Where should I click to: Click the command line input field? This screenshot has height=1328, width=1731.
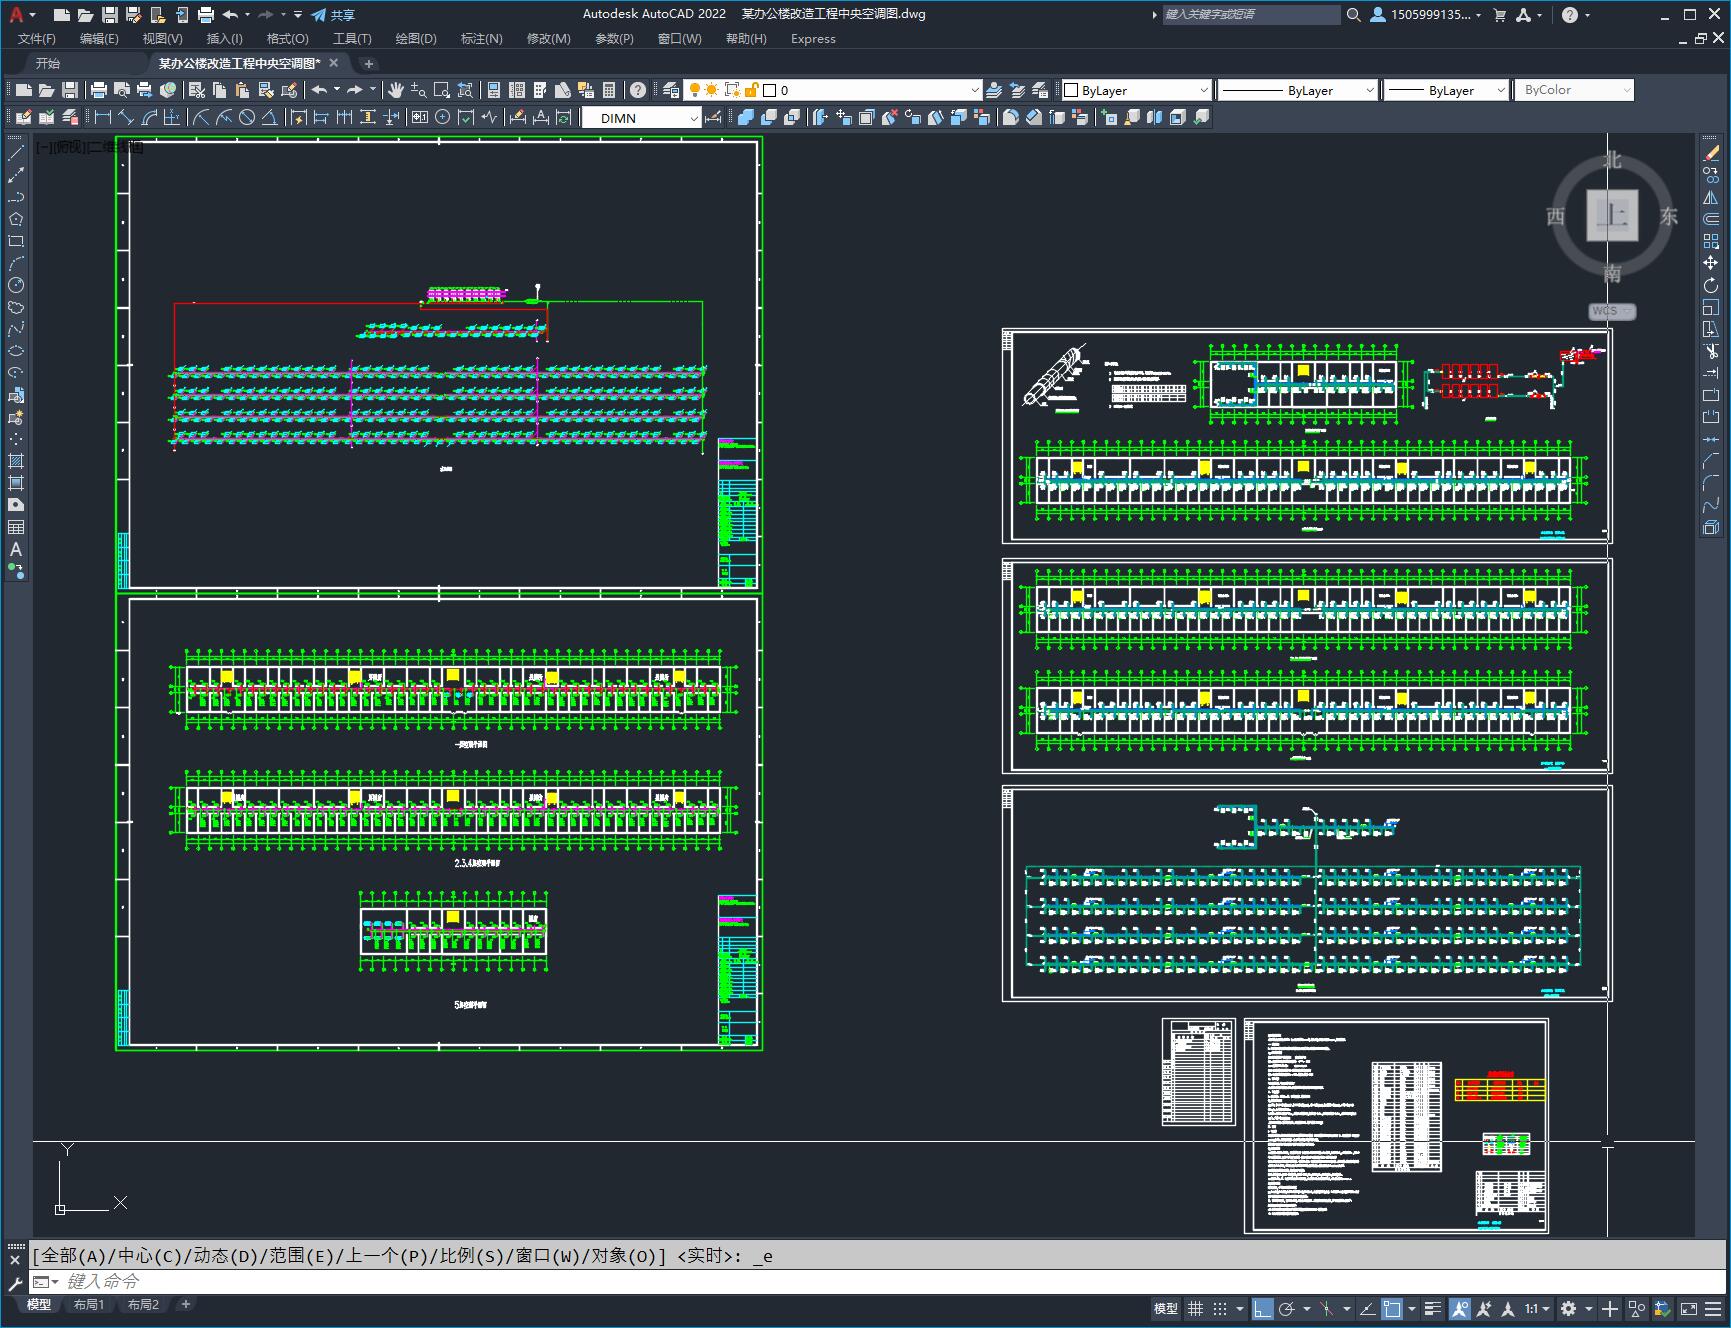coord(880,1281)
